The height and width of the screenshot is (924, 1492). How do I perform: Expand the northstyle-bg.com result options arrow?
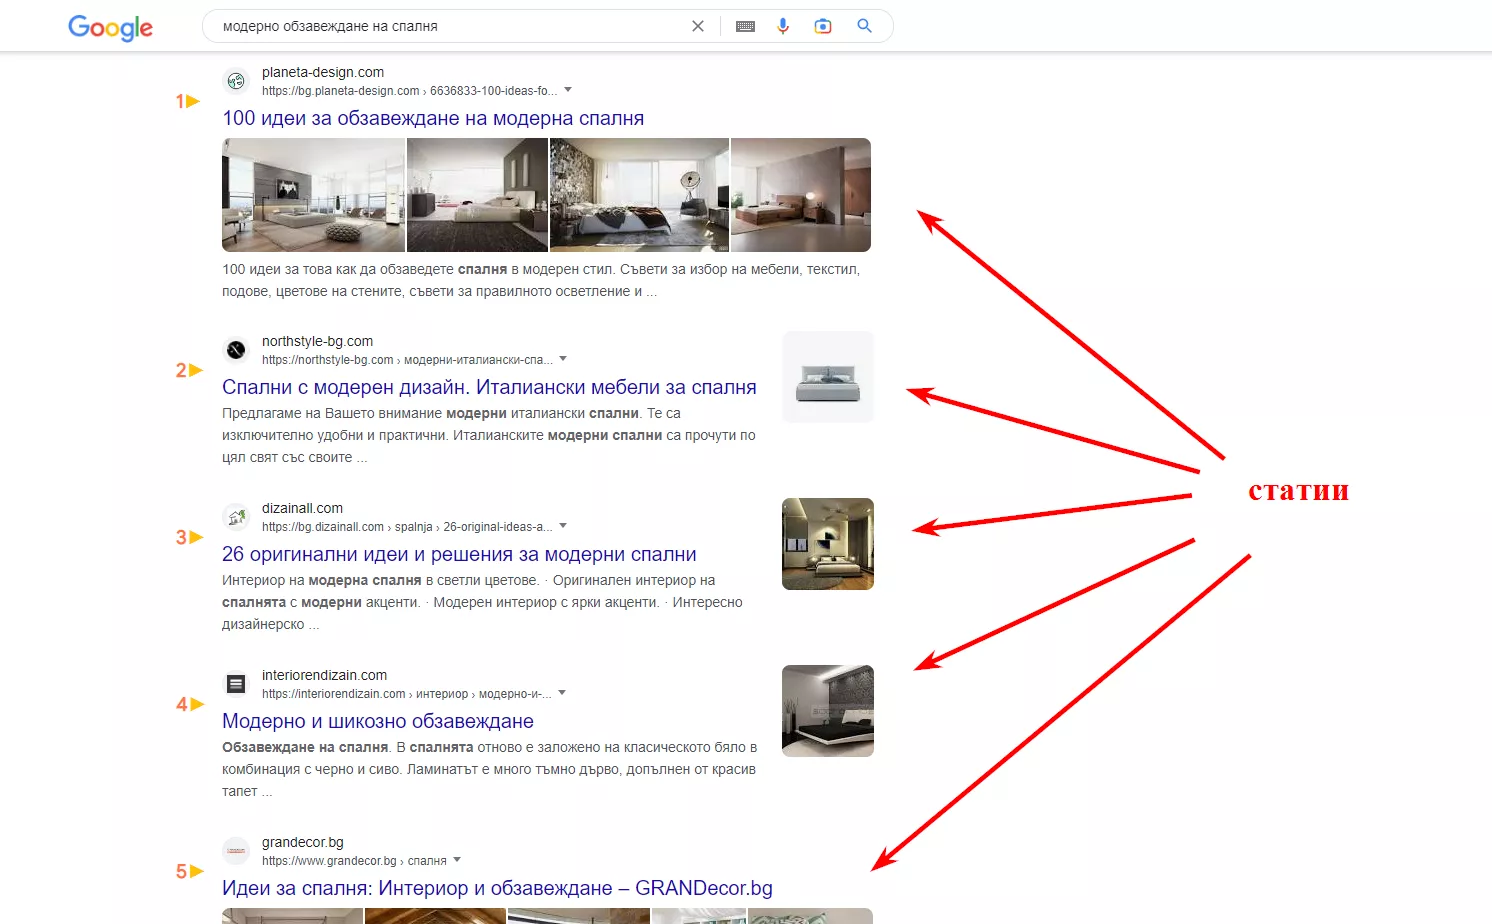coord(563,359)
